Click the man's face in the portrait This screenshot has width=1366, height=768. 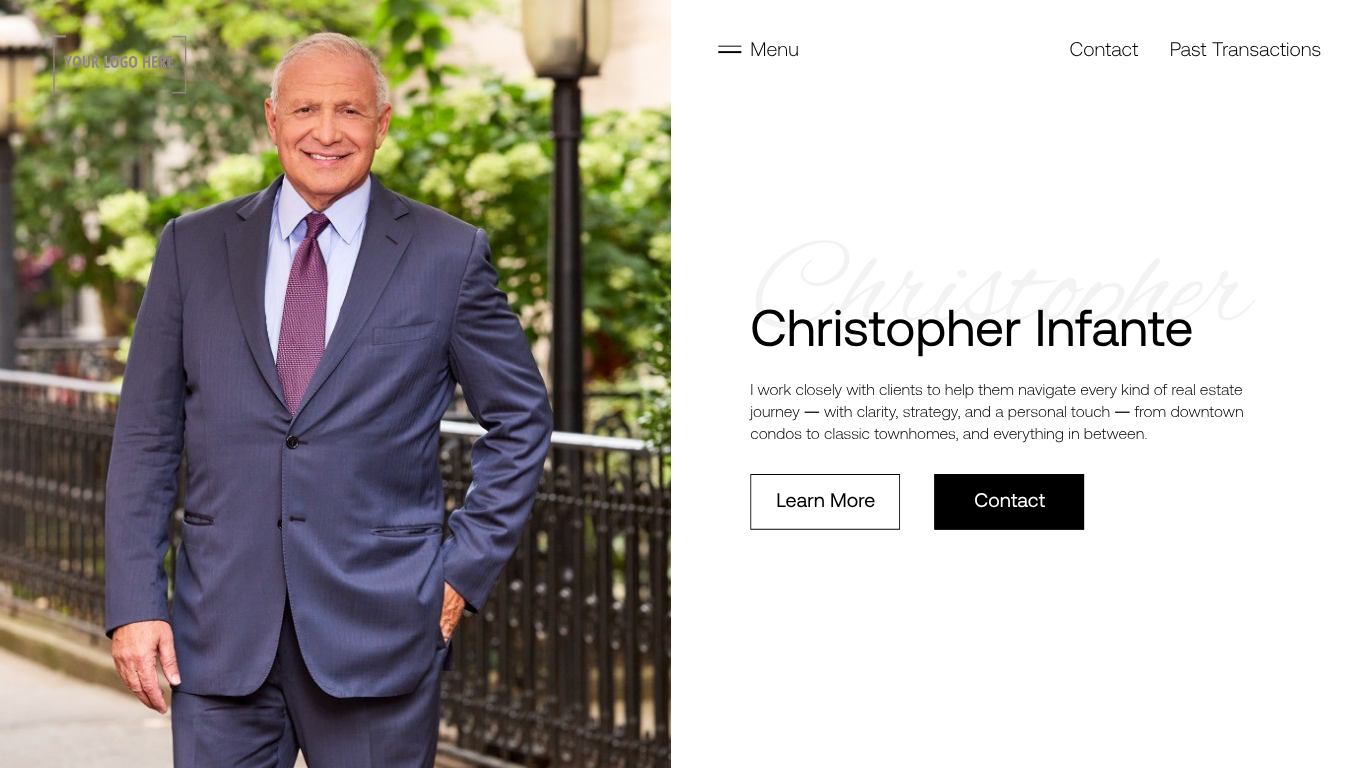327,115
